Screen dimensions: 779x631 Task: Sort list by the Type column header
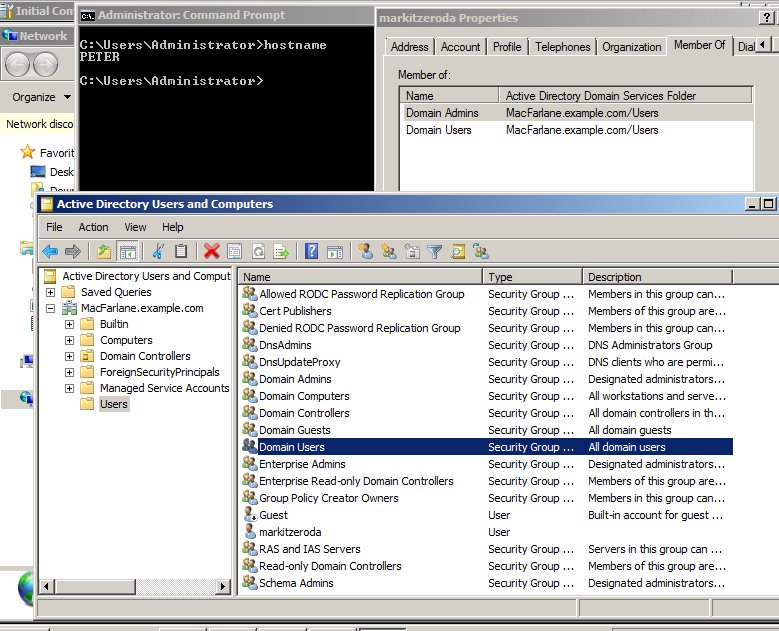click(532, 277)
